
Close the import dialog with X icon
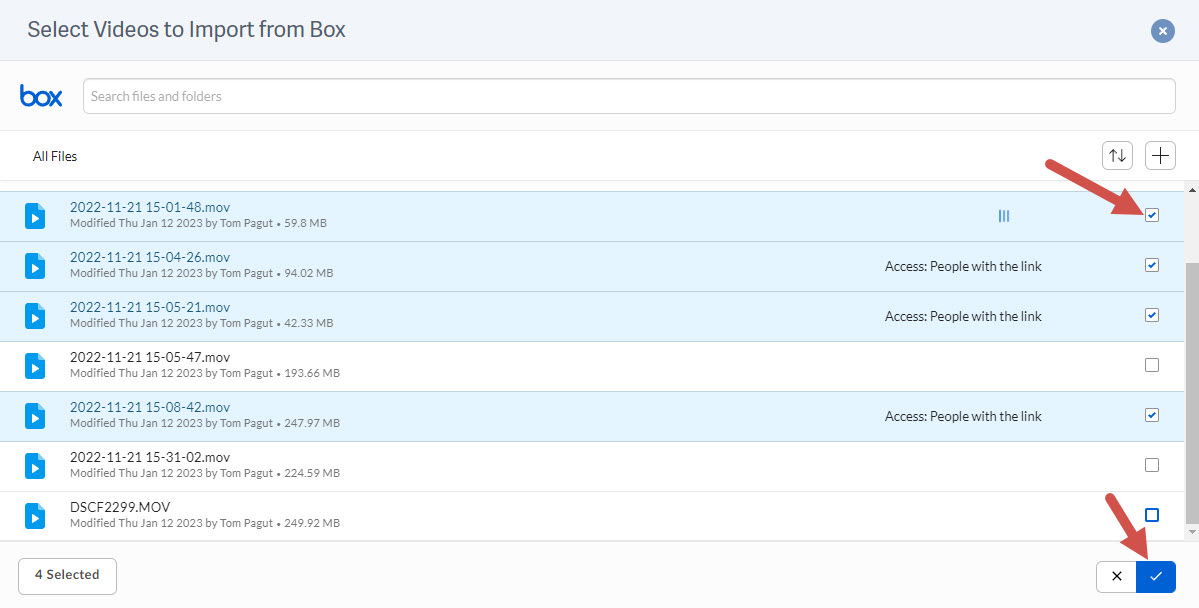click(x=1162, y=32)
